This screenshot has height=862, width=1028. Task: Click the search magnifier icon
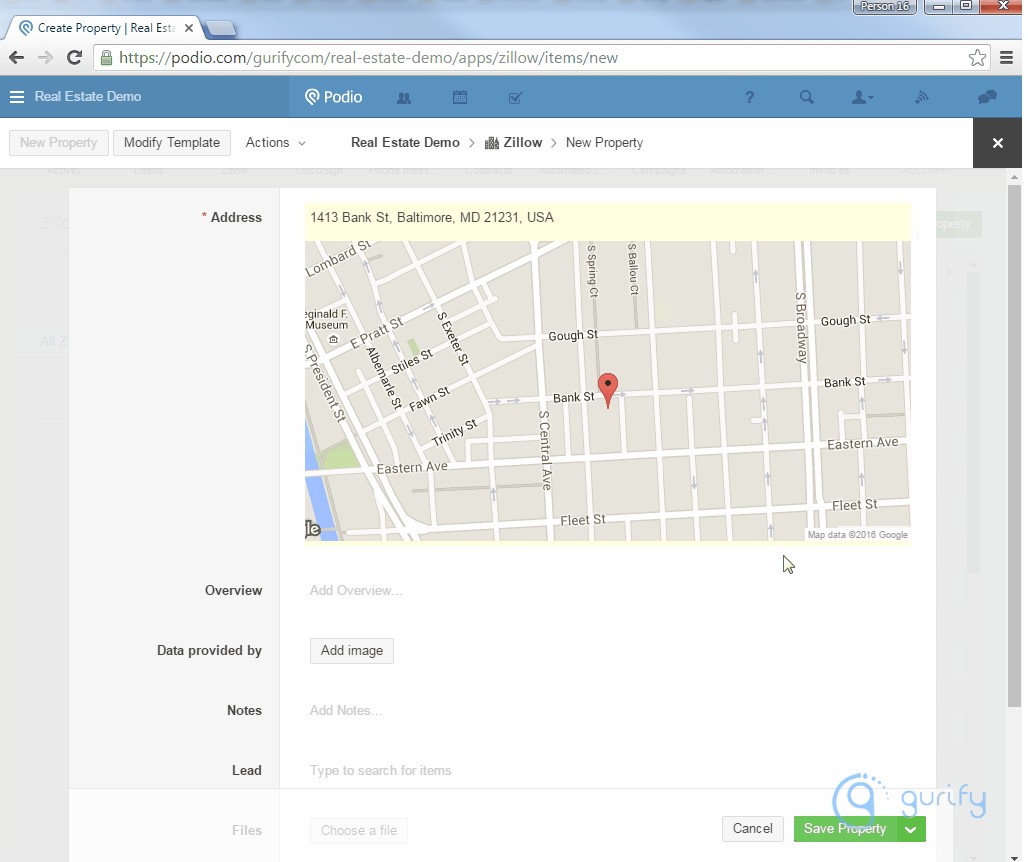806,98
